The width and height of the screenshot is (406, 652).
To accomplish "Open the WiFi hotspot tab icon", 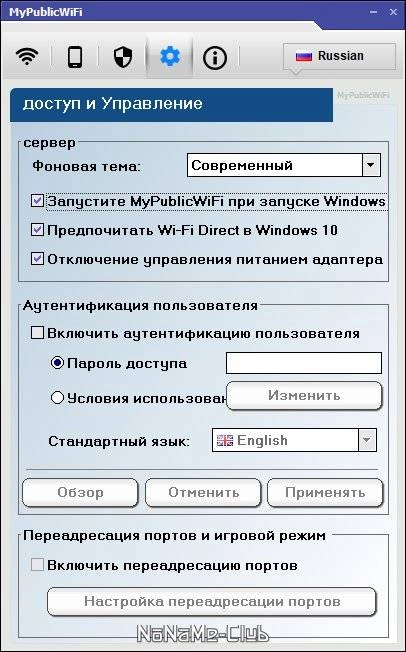I will coord(27,56).
